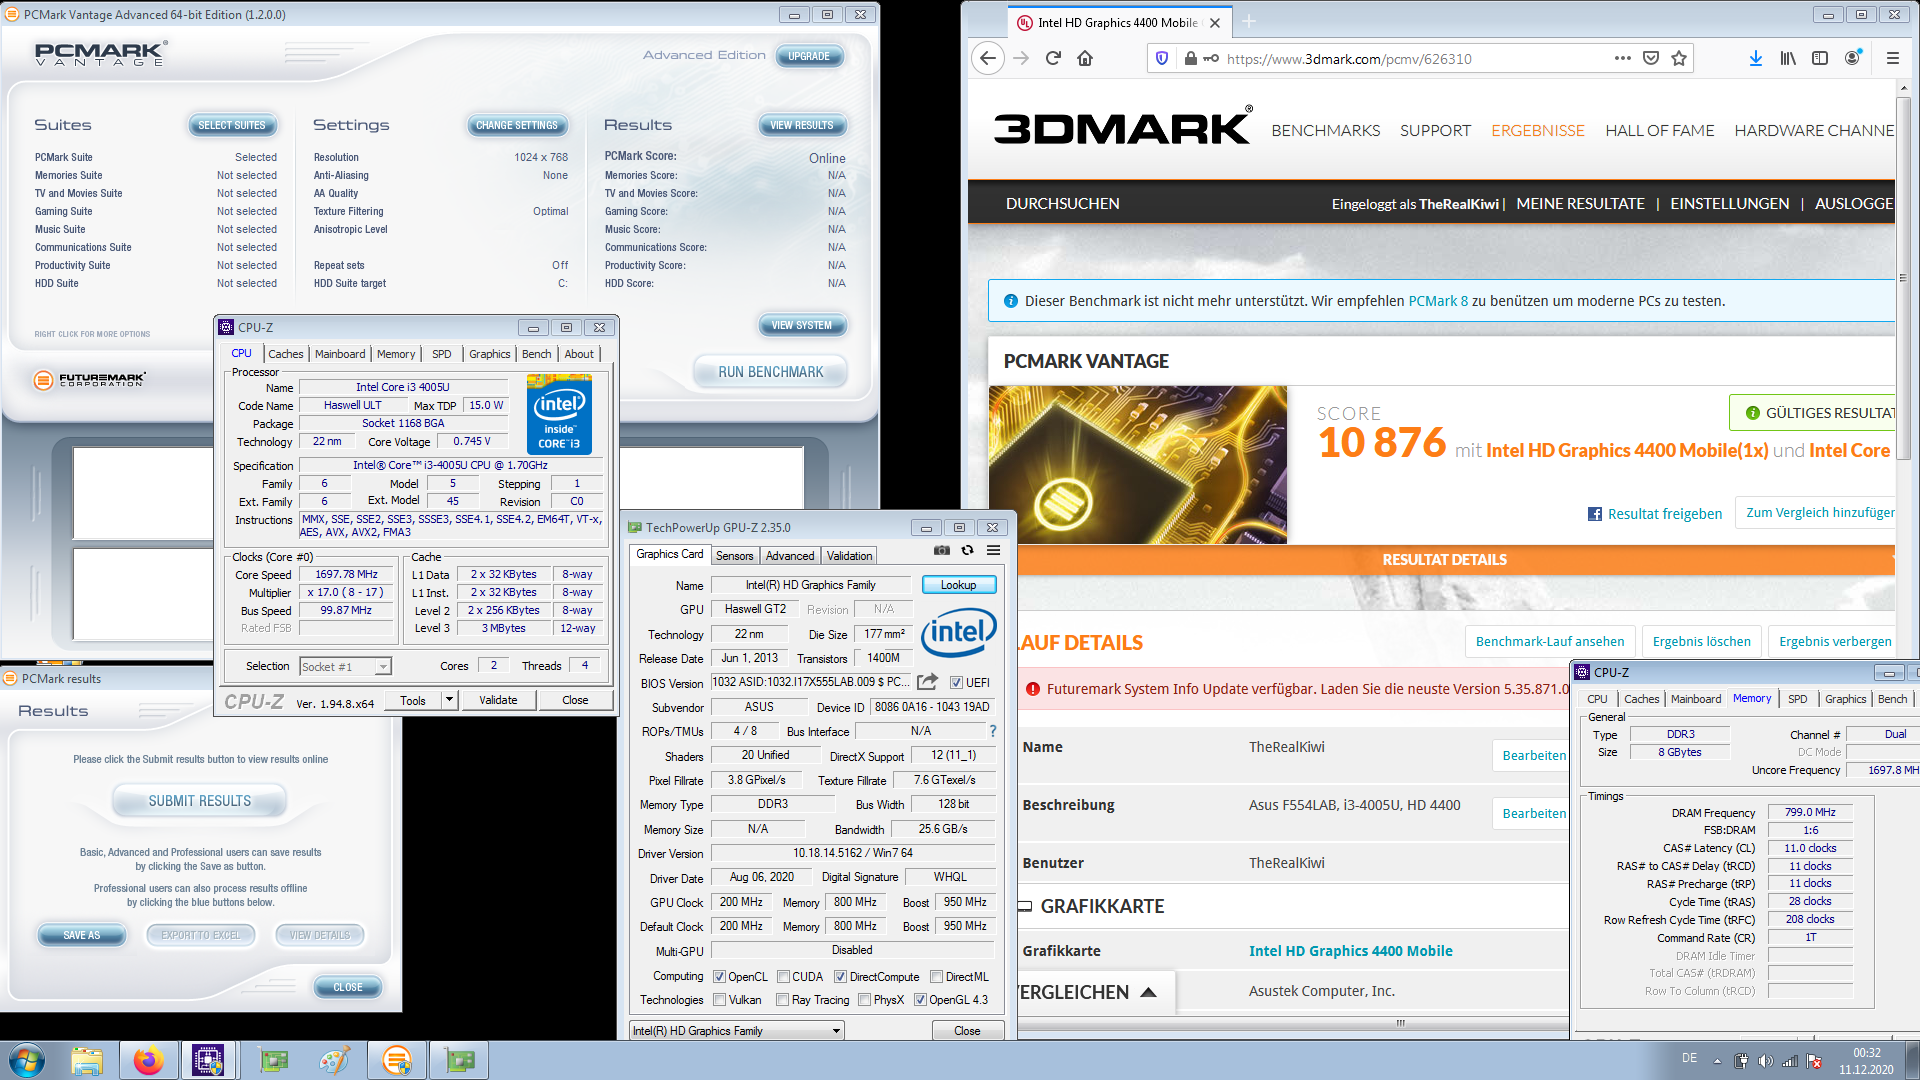The height and width of the screenshot is (1080, 1920).
Task: Open HALL OF FAME on 3DMark
Action: pos(1659,130)
